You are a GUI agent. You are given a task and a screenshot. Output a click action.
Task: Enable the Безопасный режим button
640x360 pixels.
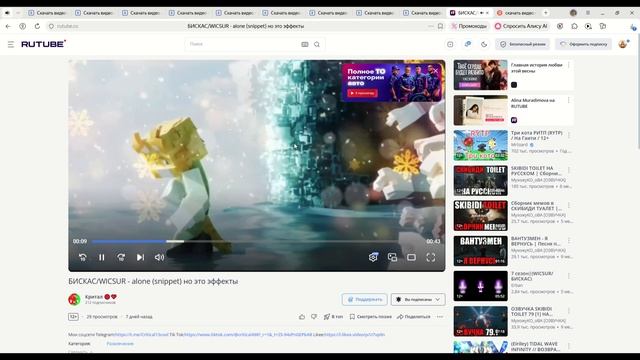[523, 44]
